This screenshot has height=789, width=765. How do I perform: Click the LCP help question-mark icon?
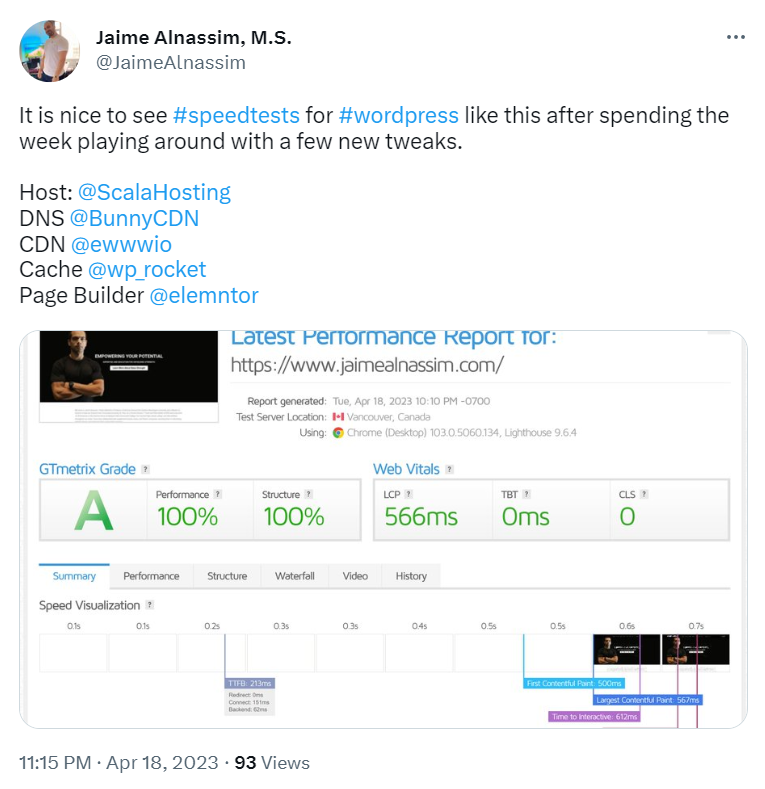point(409,494)
